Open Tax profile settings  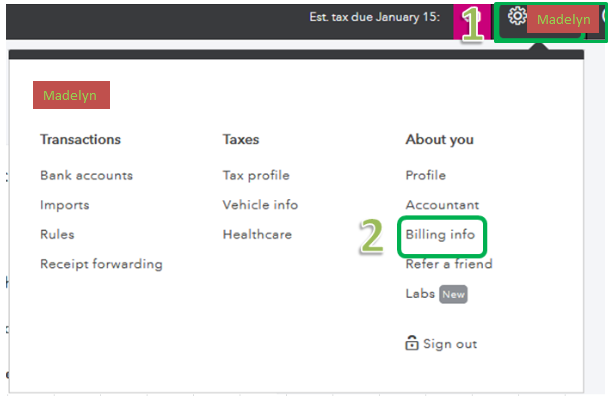click(256, 176)
